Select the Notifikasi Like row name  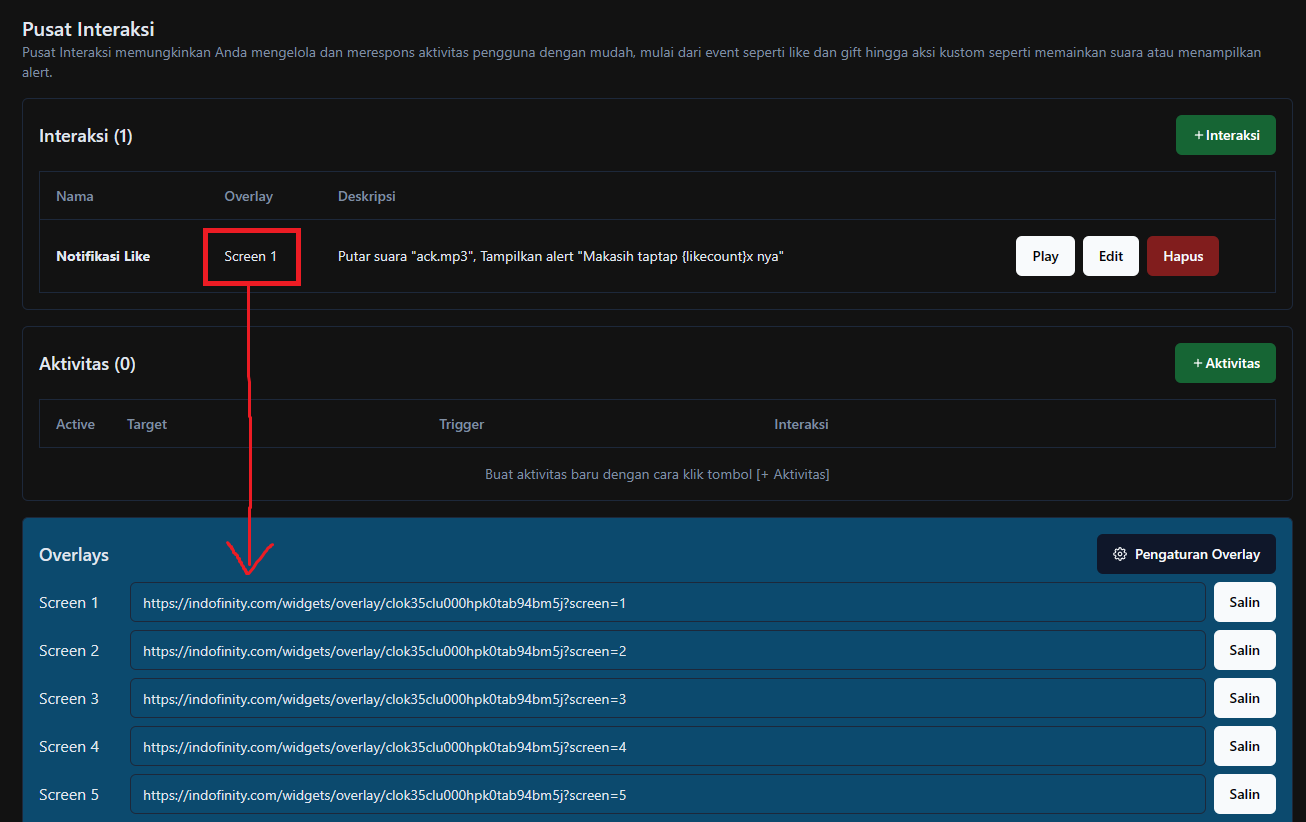tap(103, 256)
